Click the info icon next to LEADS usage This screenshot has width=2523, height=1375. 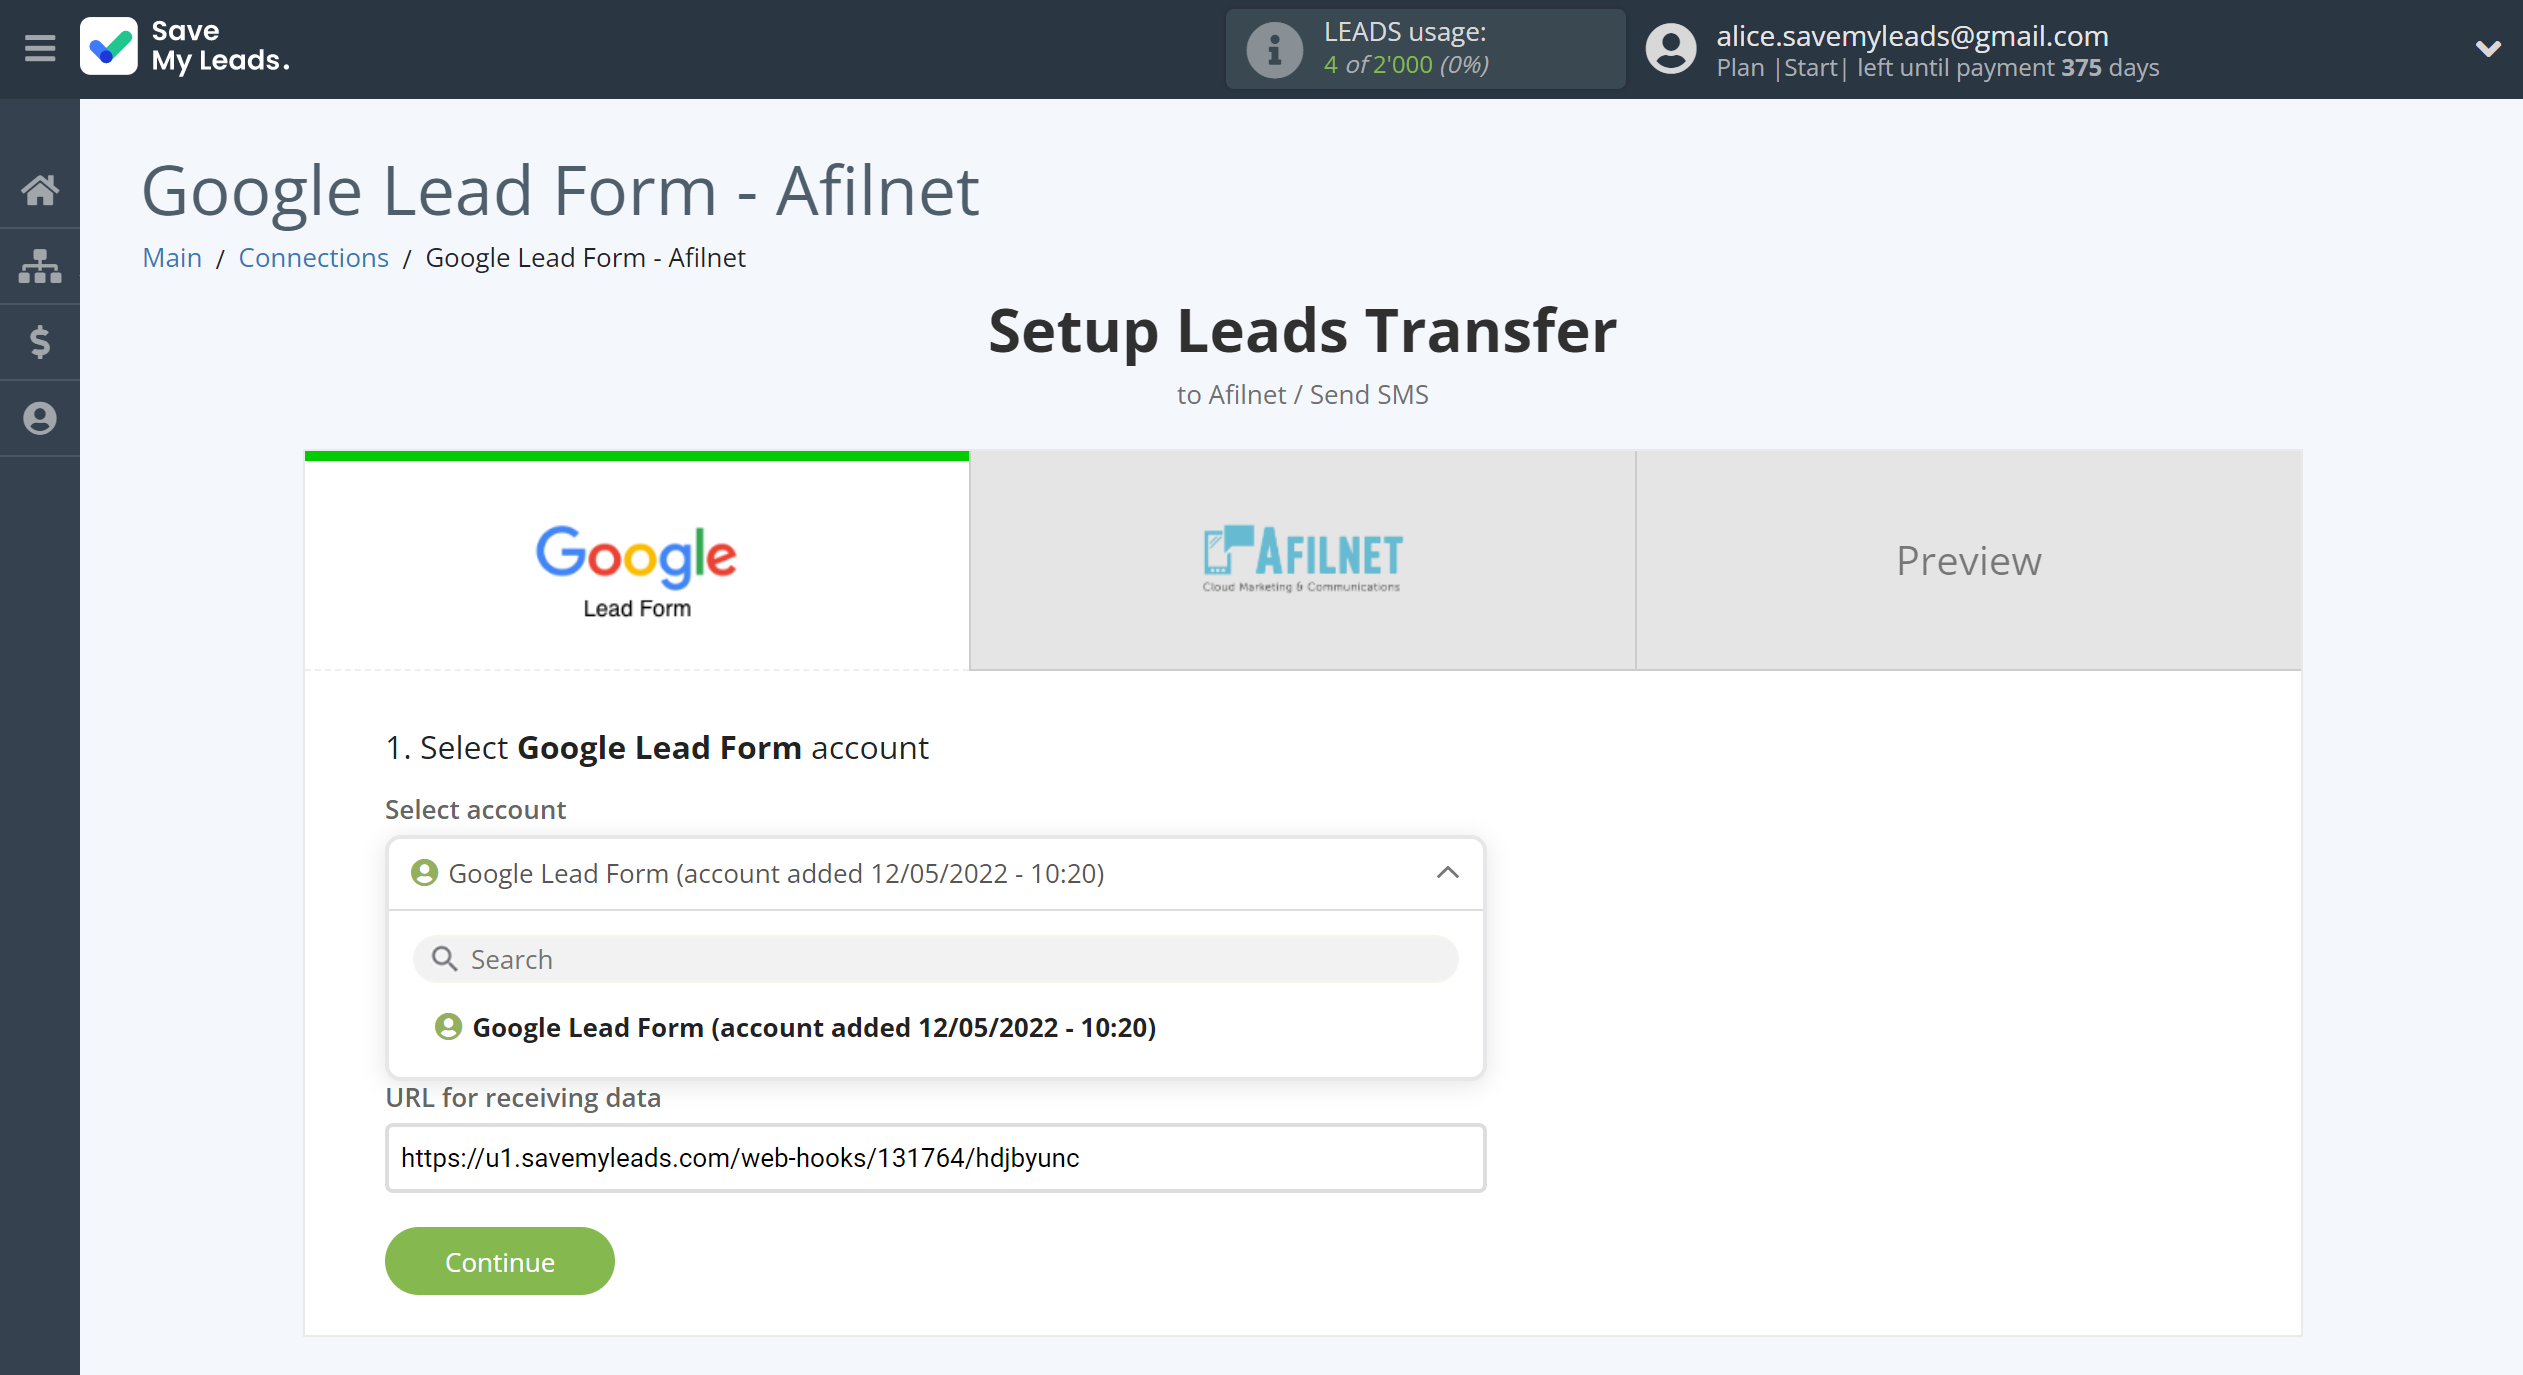[1272, 49]
